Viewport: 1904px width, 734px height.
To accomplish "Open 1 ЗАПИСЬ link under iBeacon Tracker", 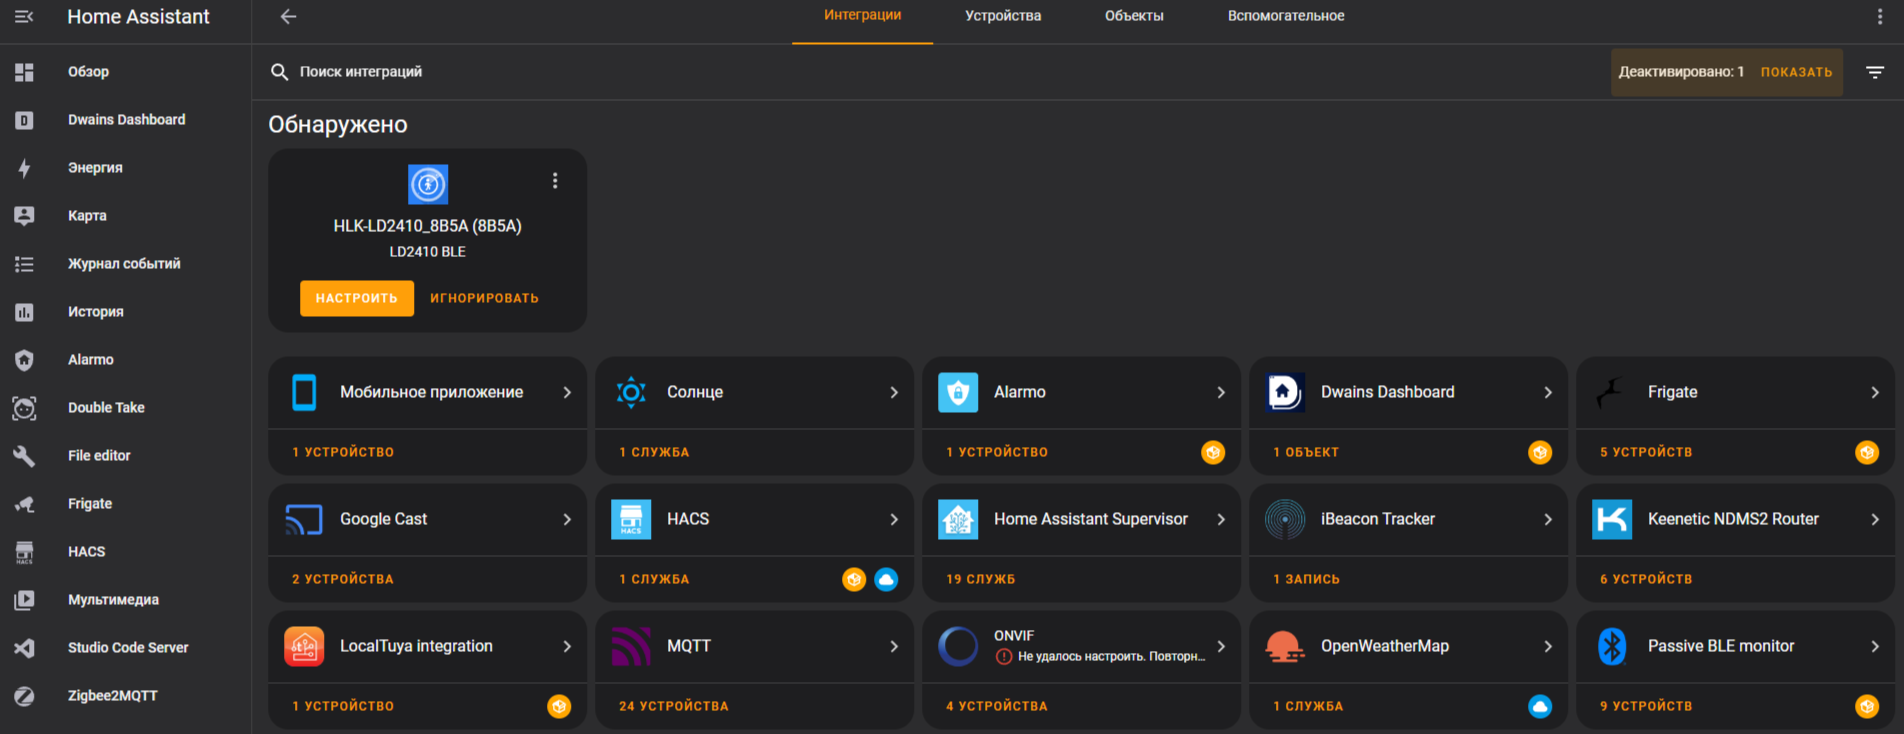I will coord(1306,579).
